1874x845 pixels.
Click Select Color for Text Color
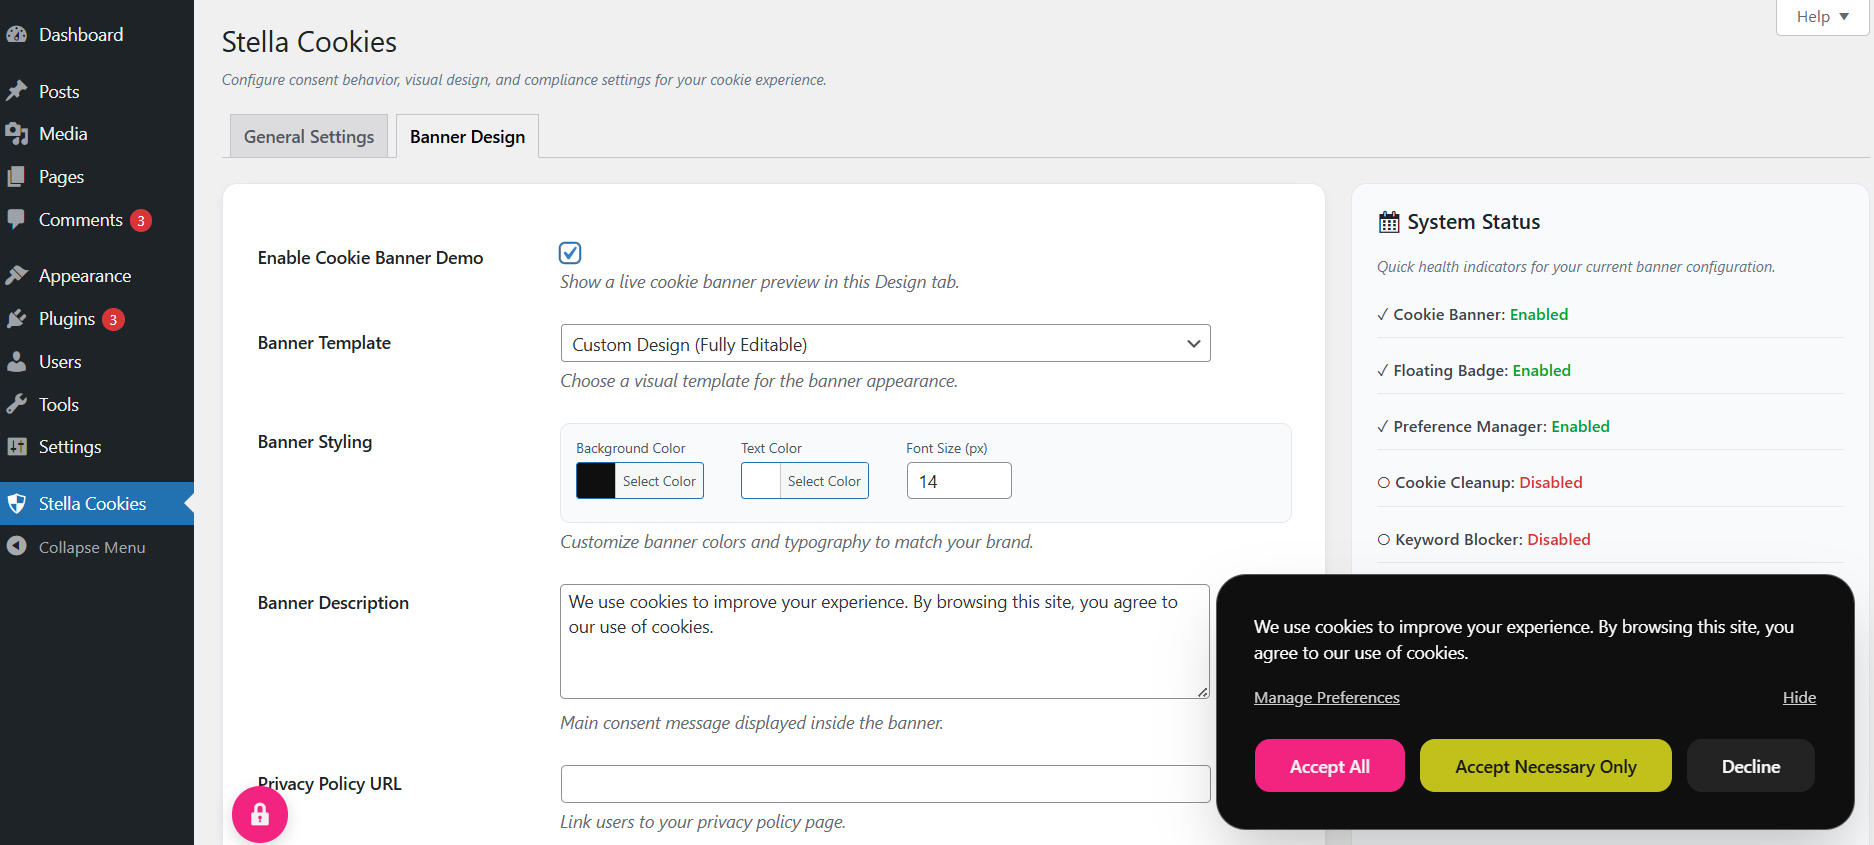824,481
